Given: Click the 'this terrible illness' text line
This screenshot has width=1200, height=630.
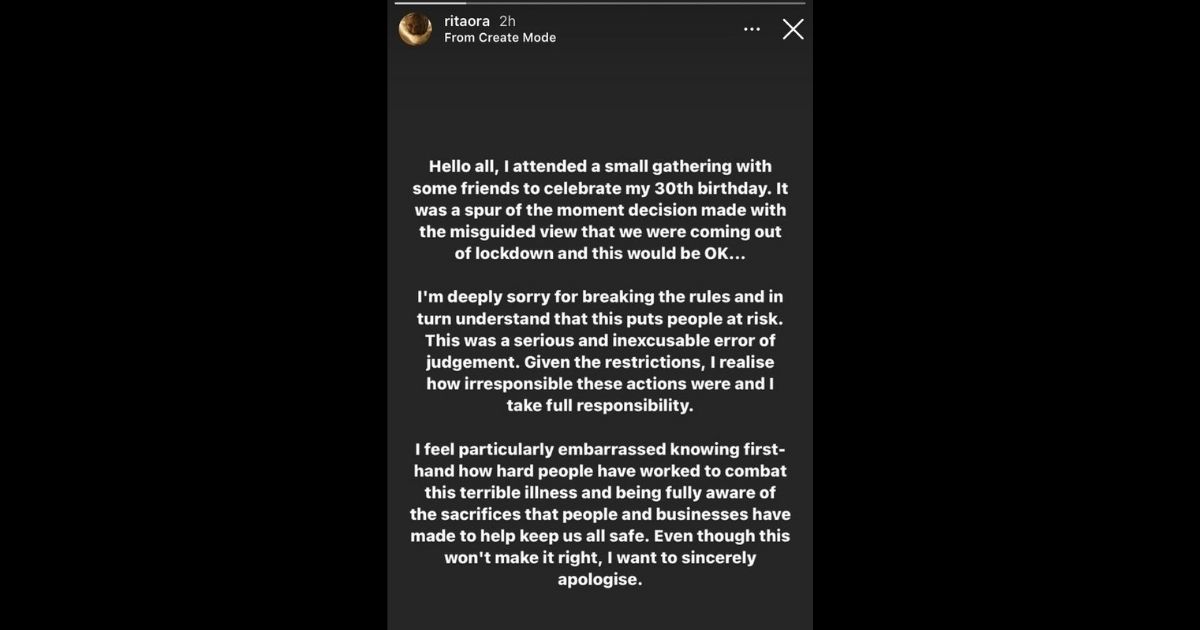Looking at the screenshot, I should [600, 493].
